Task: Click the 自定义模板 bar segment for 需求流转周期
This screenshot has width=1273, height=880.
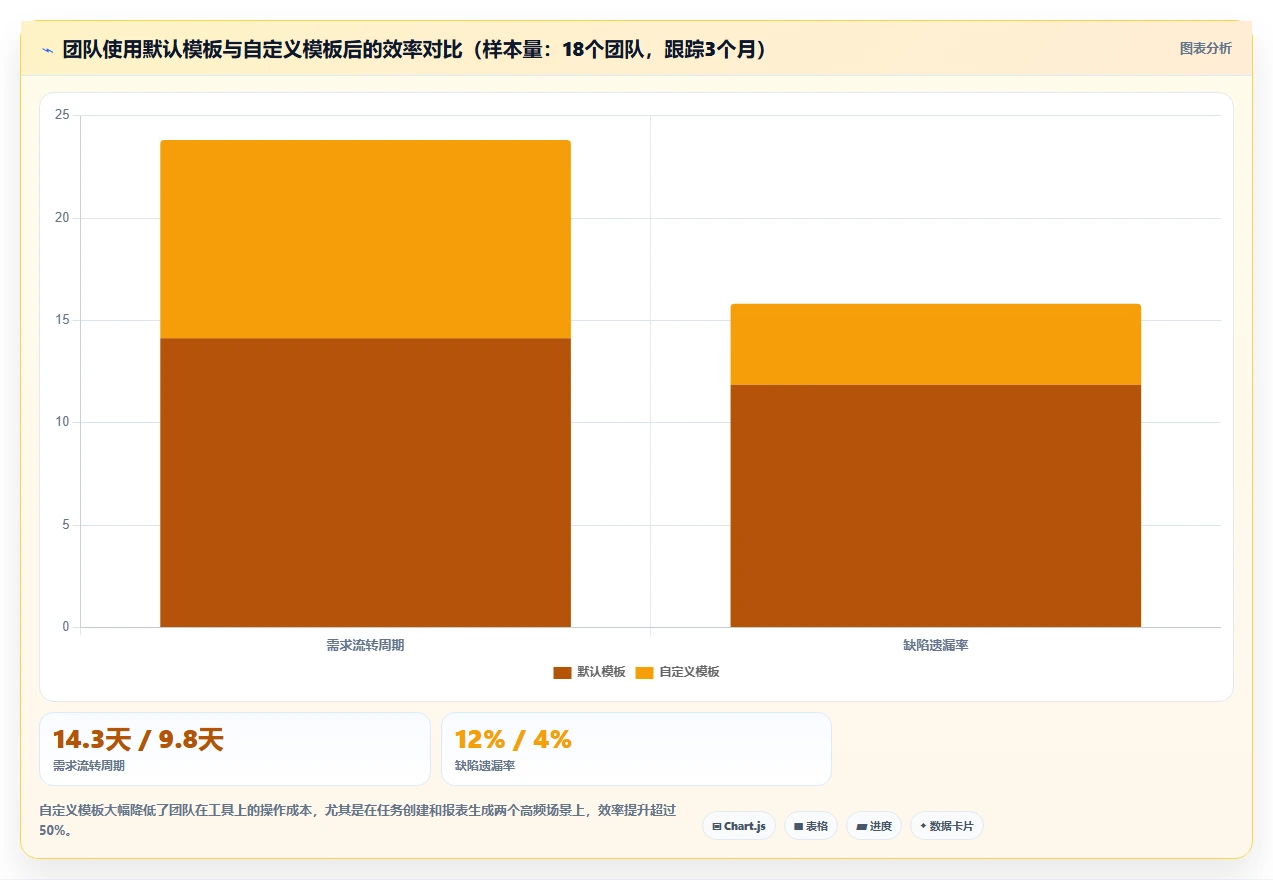Action: point(366,239)
